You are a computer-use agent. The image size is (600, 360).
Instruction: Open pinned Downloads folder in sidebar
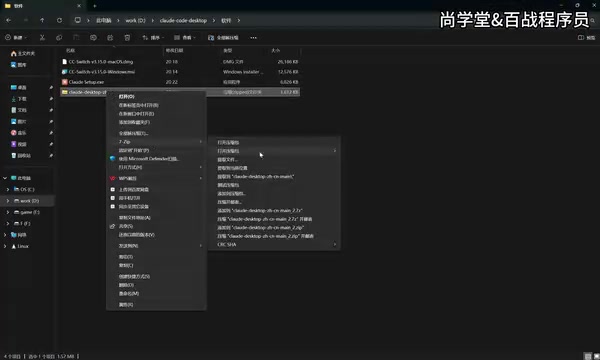18,99
